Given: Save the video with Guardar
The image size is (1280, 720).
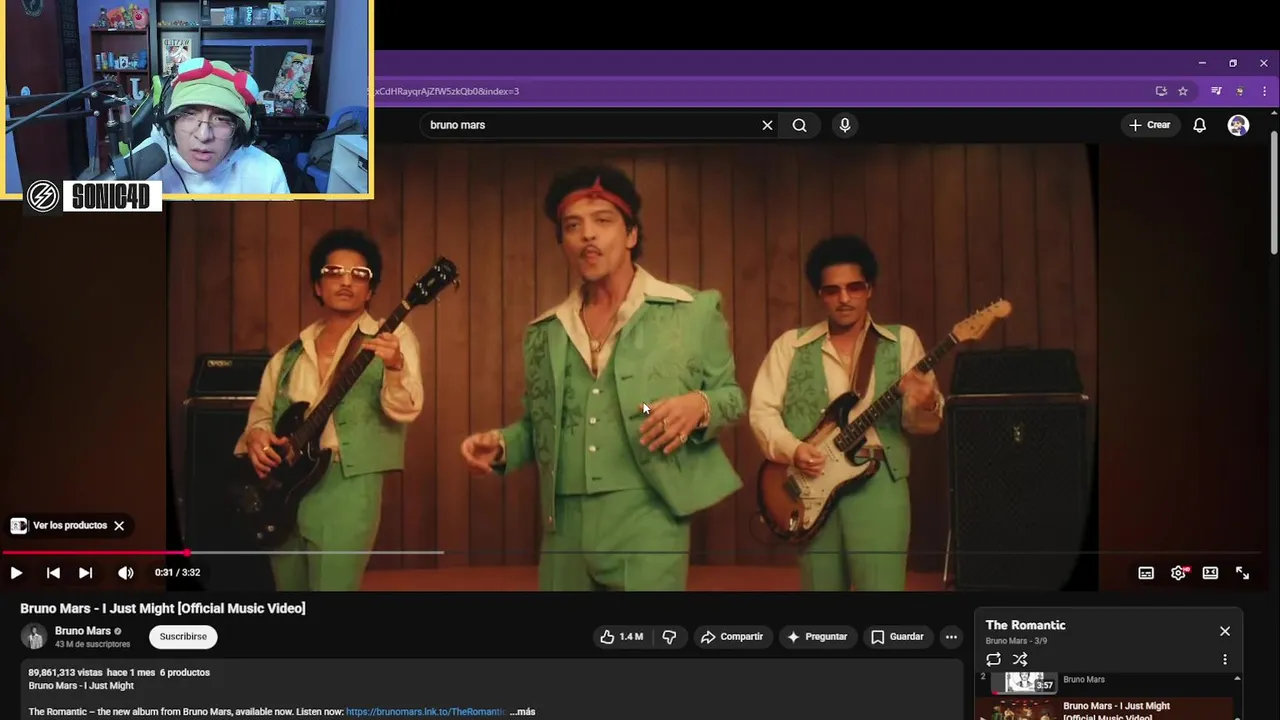Looking at the screenshot, I should [897, 637].
